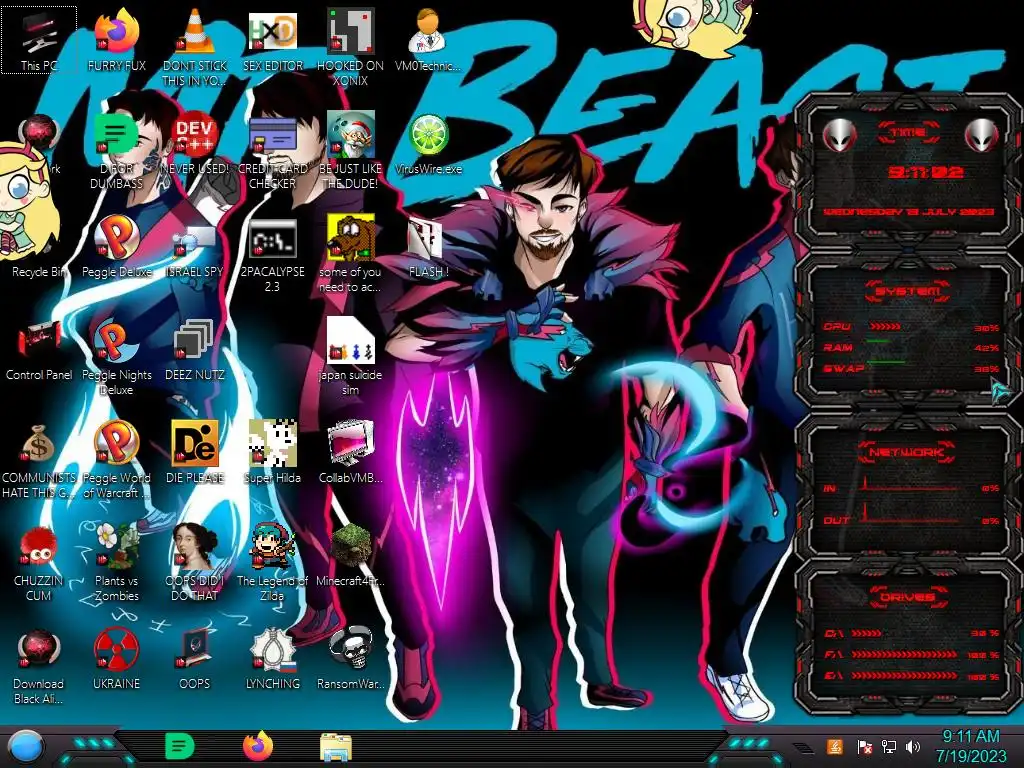Launch the Super Hilda game shortcut
This screenshot has height=768, width=1024.
[273, 453]
